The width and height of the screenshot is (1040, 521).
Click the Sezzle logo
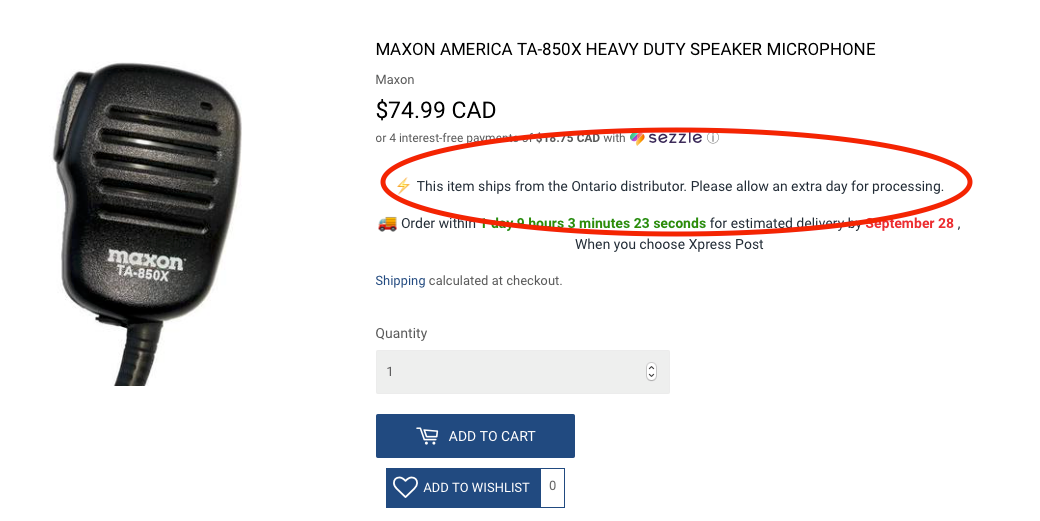[x=667, y=138]
